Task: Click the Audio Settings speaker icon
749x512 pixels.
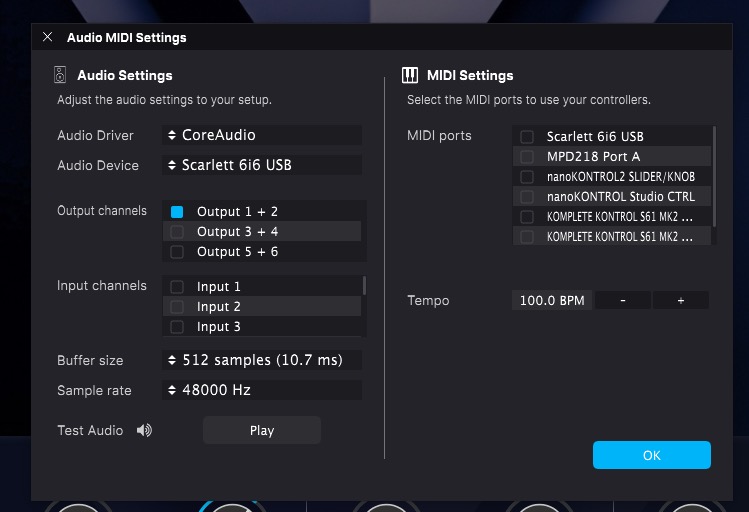Action: pos(62,75)
